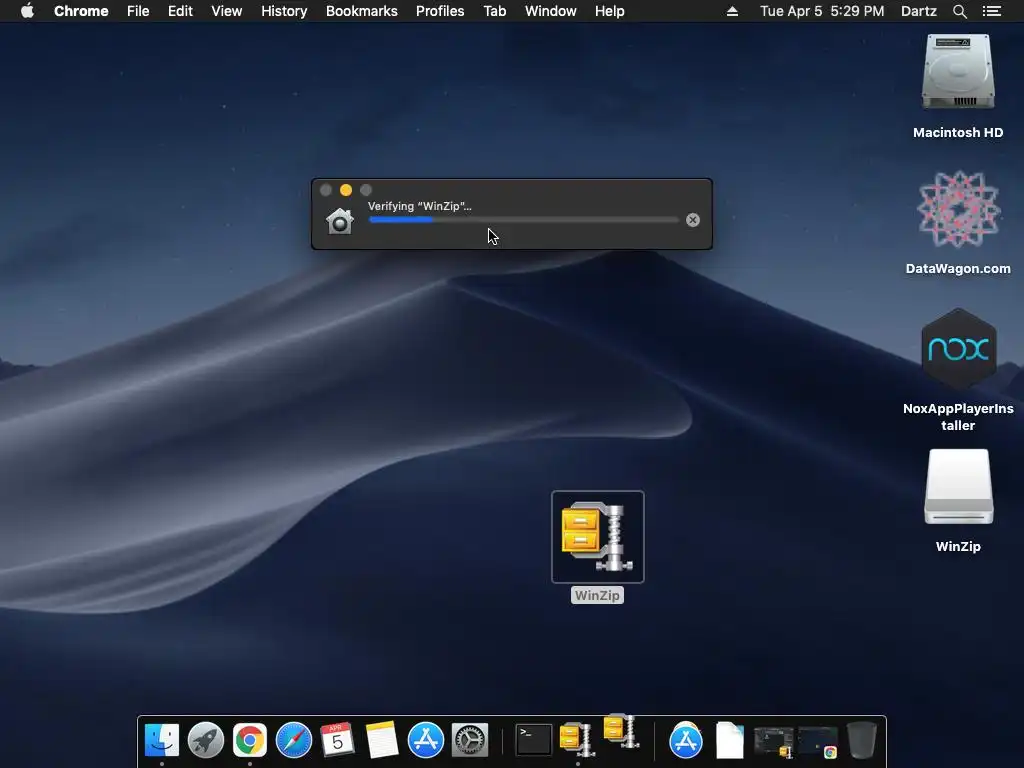
Task: Select the Macintosh HD drive icon
Action: pos(958,72)
